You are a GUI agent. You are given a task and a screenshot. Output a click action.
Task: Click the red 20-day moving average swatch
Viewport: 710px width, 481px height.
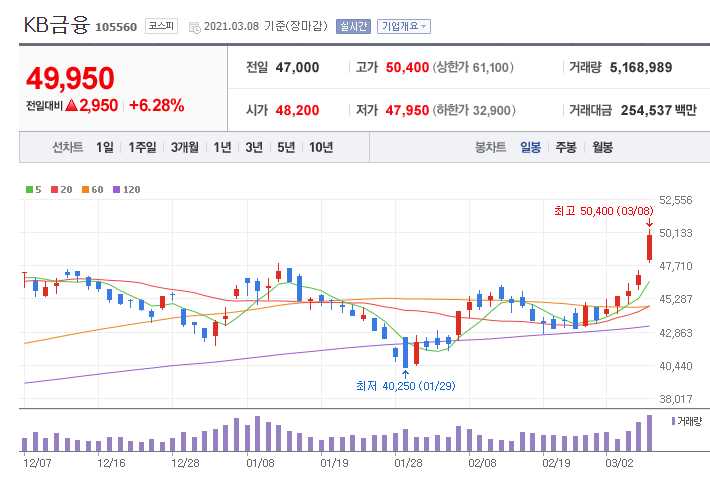pos(54,189)
